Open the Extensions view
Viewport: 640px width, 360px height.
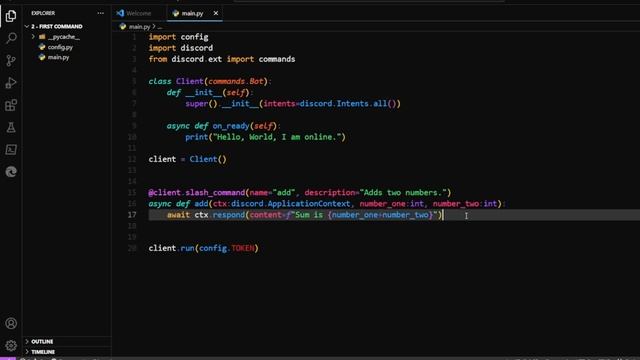coord(11,105)
